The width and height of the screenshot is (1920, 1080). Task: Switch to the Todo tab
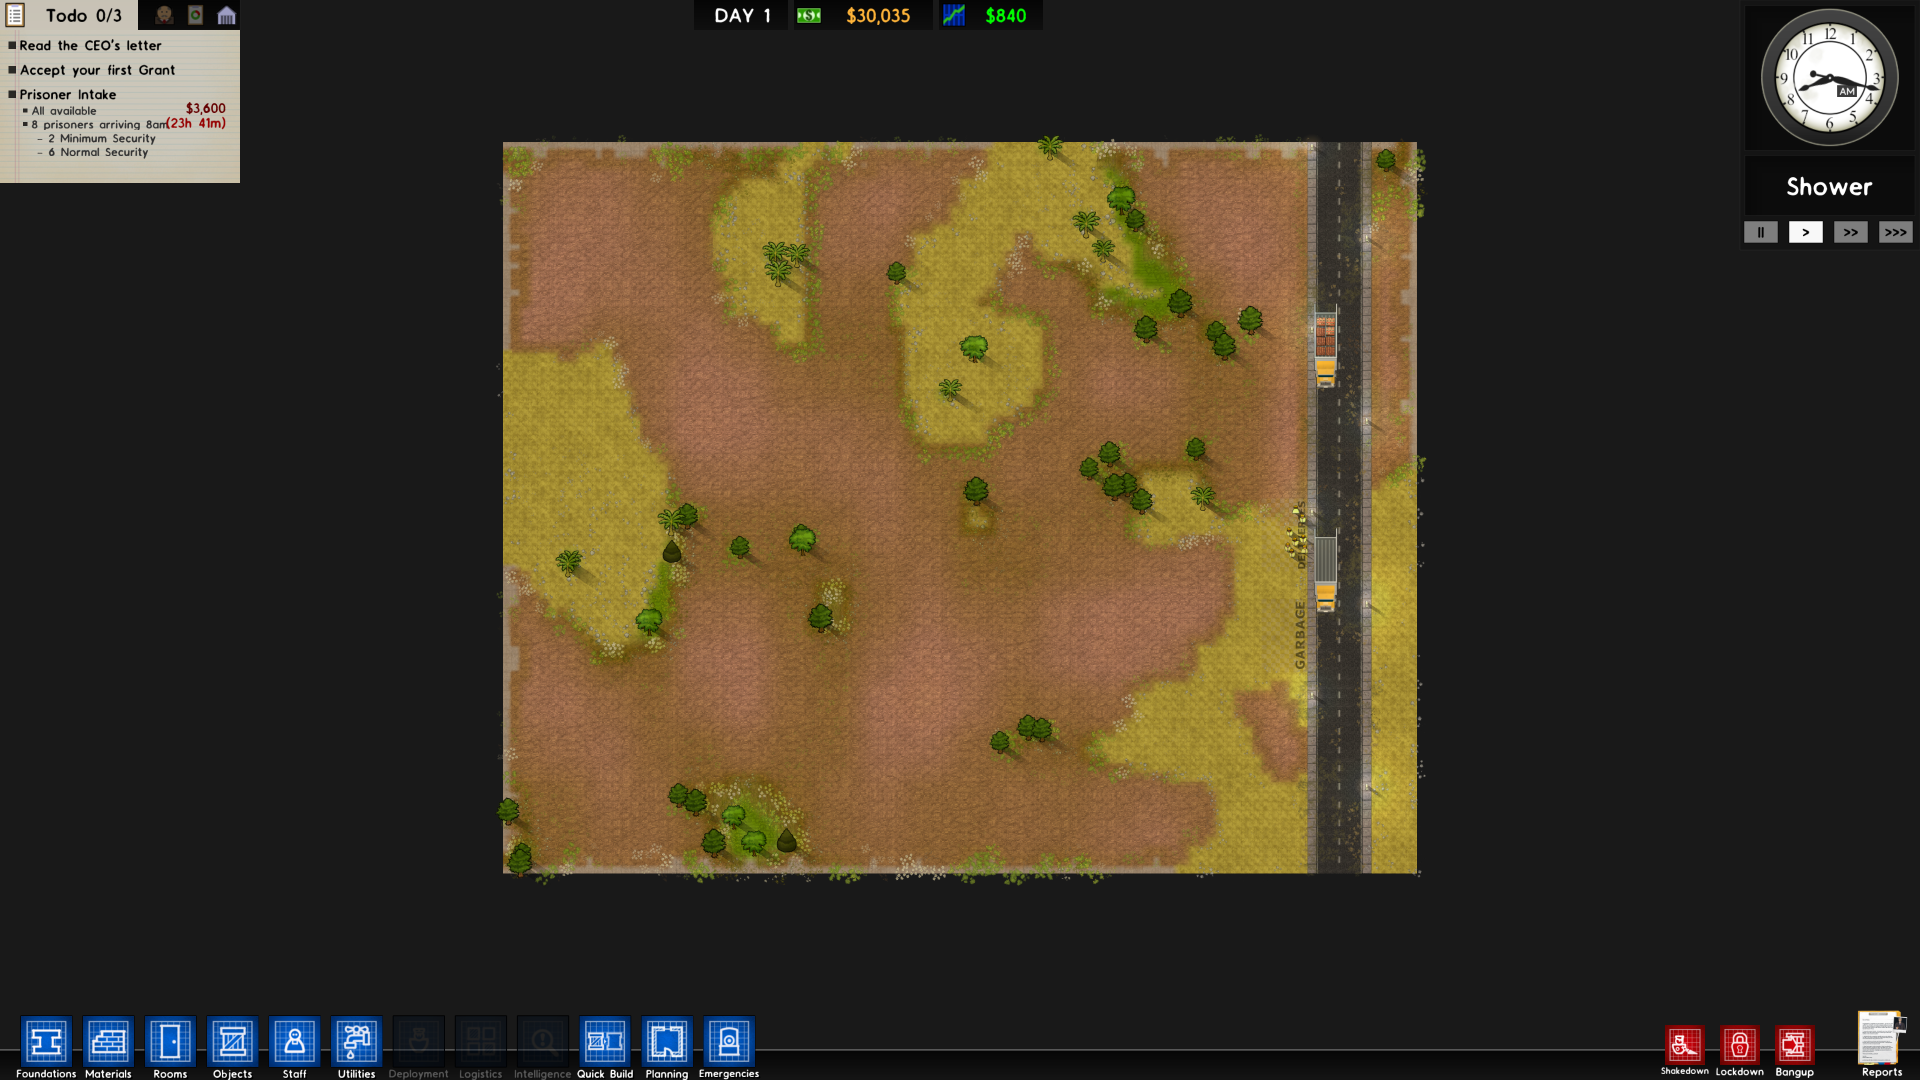(x=68, y=15)
